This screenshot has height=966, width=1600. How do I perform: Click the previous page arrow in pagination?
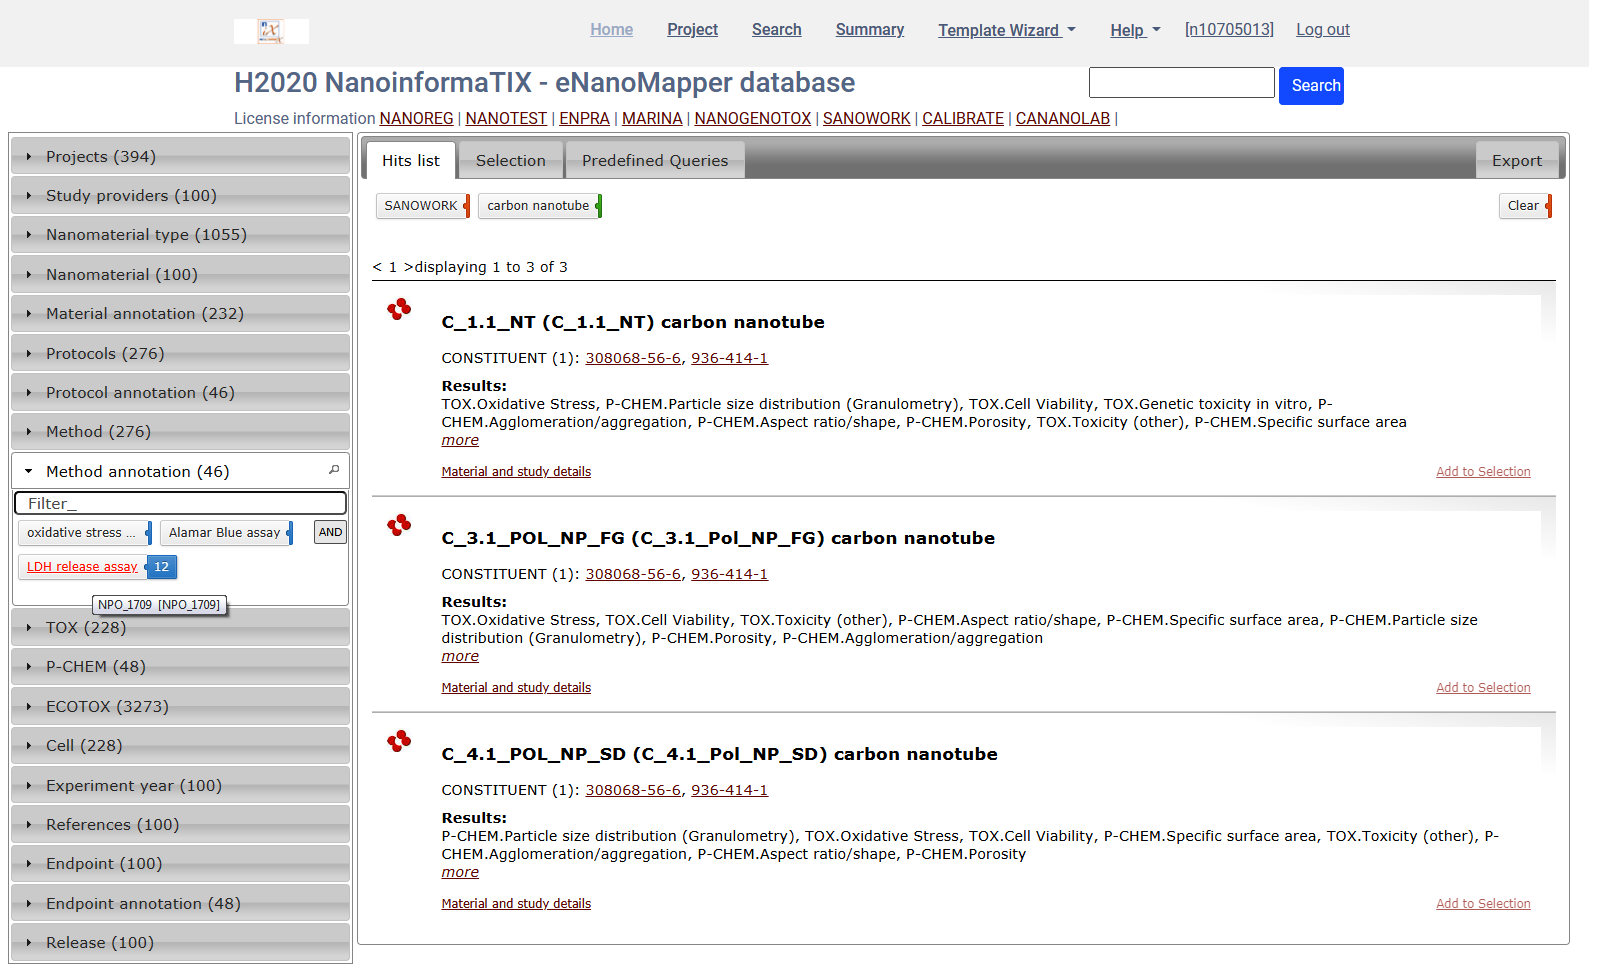coord(377,267)
